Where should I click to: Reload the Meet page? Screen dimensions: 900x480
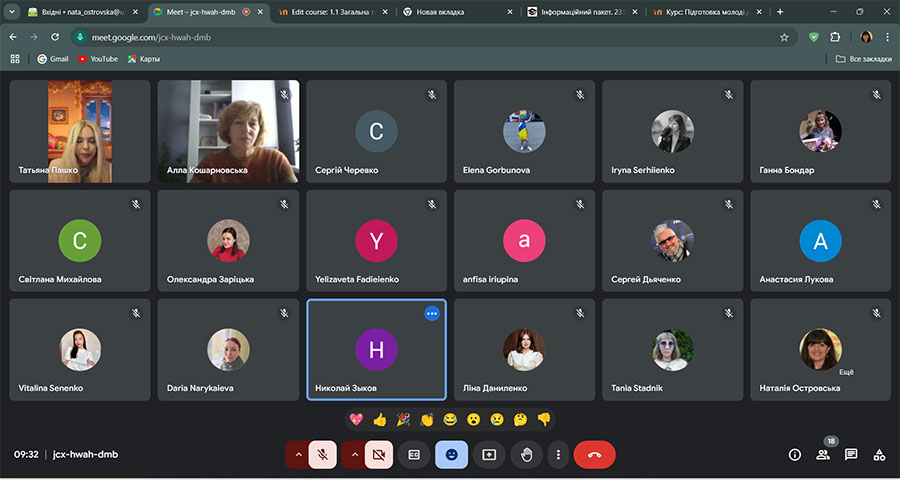[55, 37]
